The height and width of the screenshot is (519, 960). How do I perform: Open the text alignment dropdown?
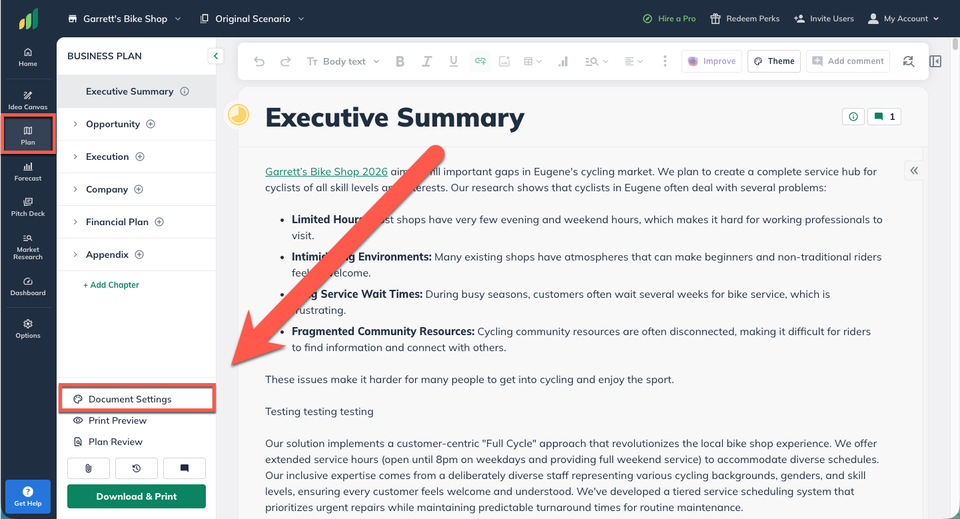[634, 61]
